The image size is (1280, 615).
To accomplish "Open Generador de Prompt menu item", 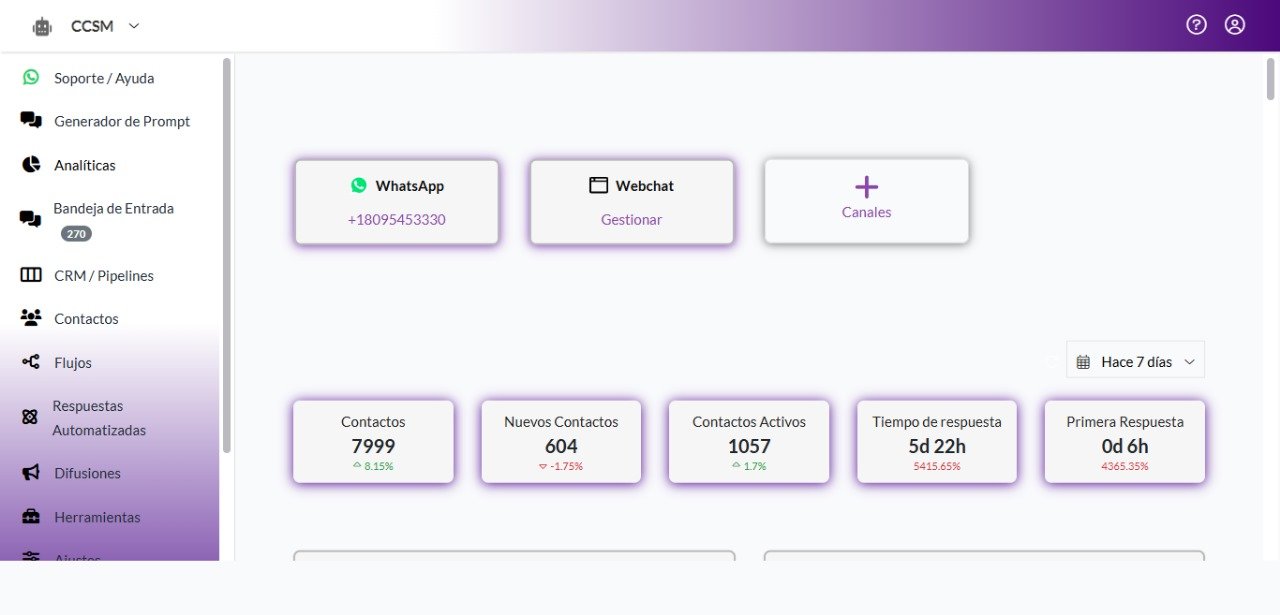I will coord(121,121).
